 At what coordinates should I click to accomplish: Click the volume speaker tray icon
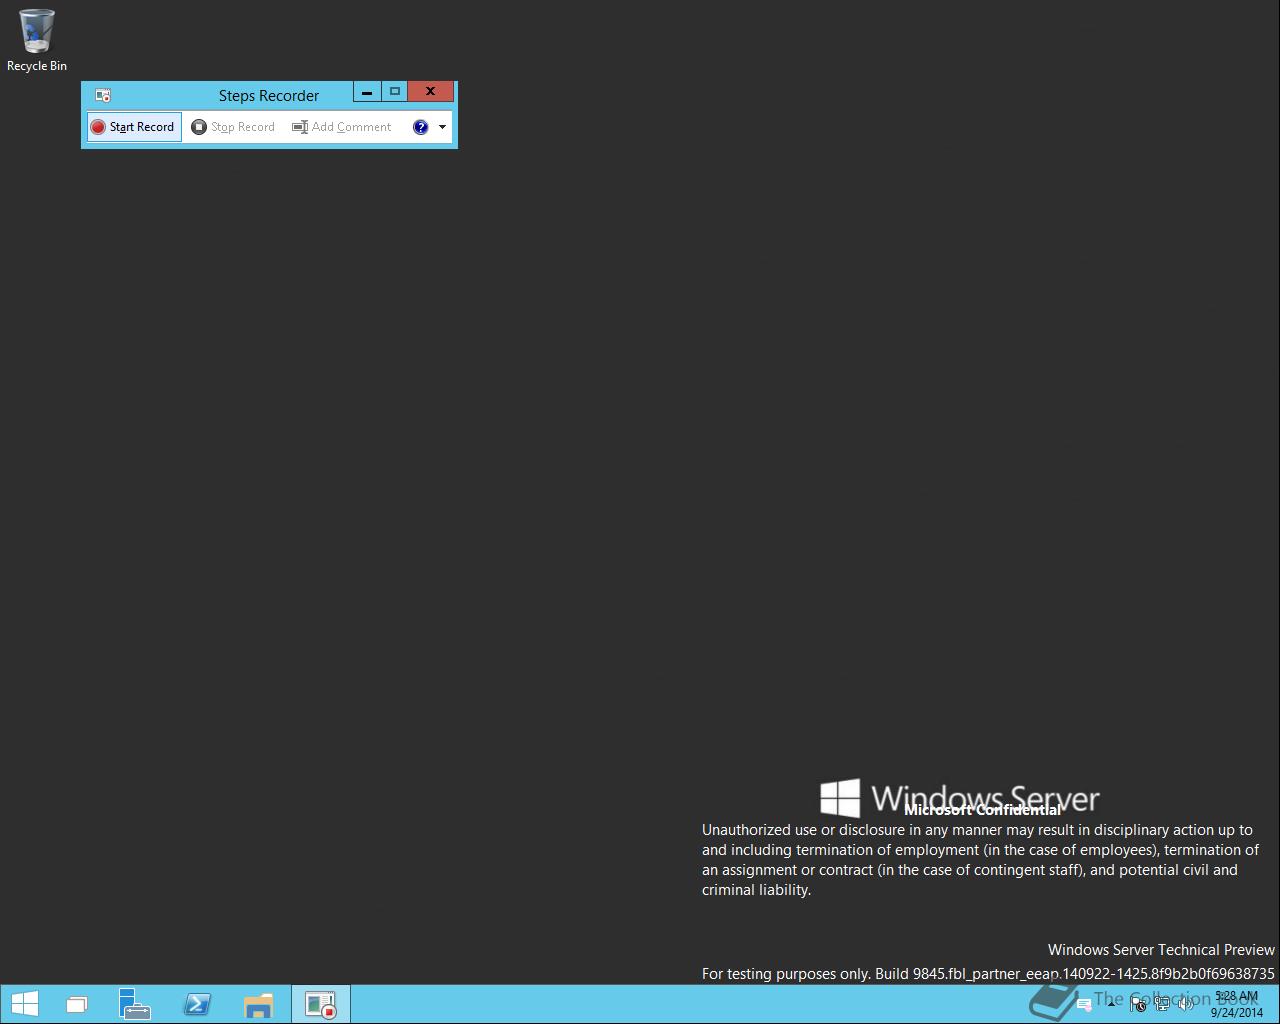pos(1186,1004)
